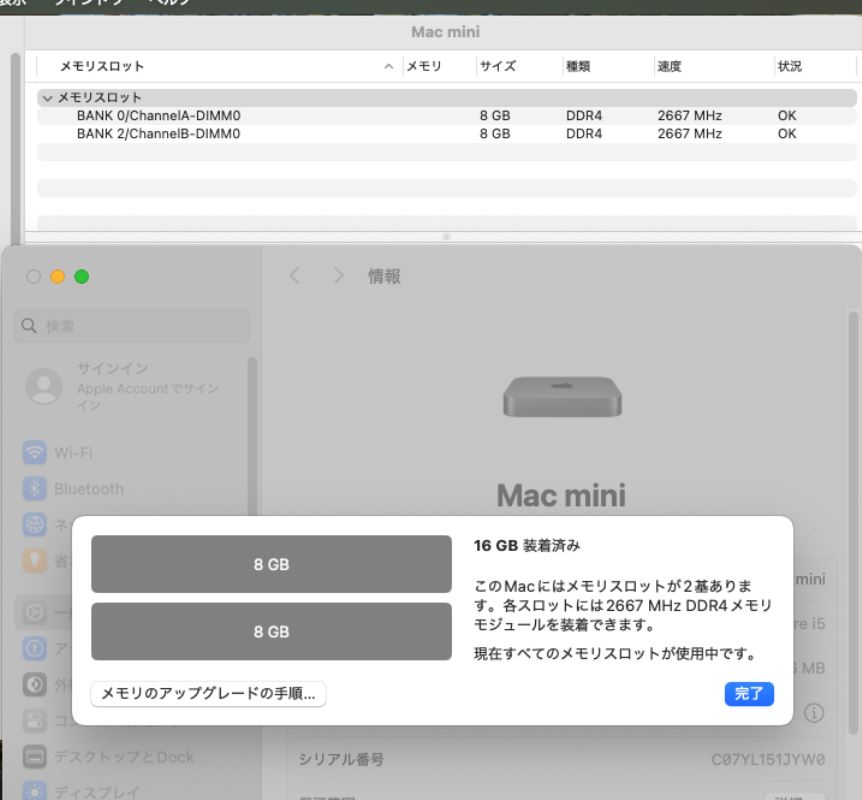Viewport: 862px width, 800px height.
Task: Click the back chevron beside 情報
Action: (x=295, y=275)
